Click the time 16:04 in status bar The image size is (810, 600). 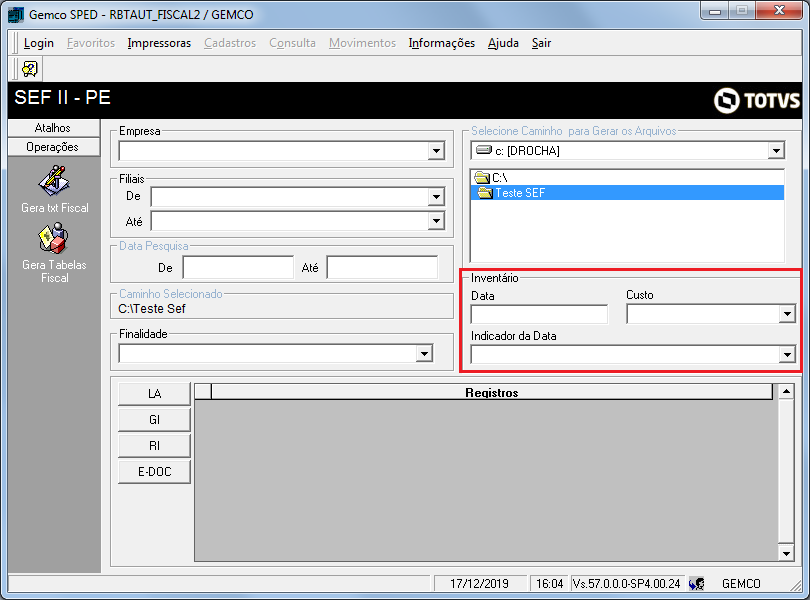(x=550, y=583)
